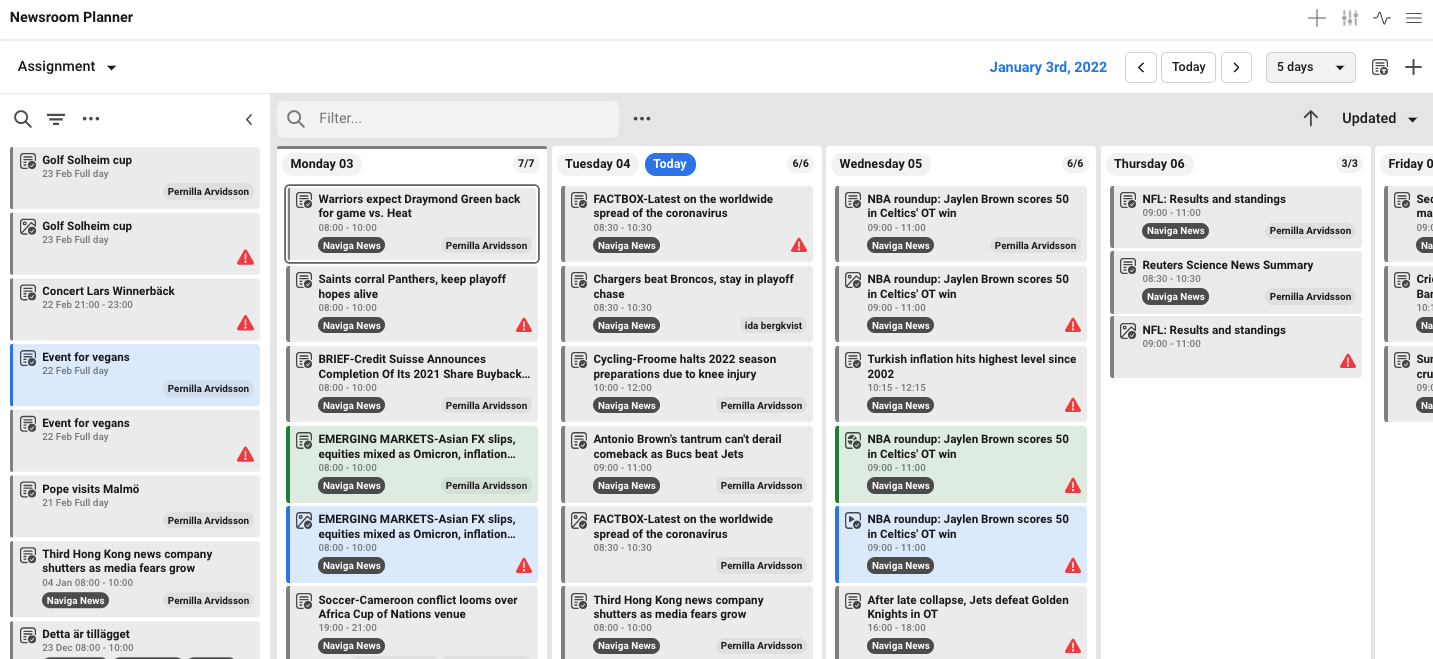1433x659 pixels.
Task: Expand the 5 days range dropdown
Action: [x=1310, y=67]
